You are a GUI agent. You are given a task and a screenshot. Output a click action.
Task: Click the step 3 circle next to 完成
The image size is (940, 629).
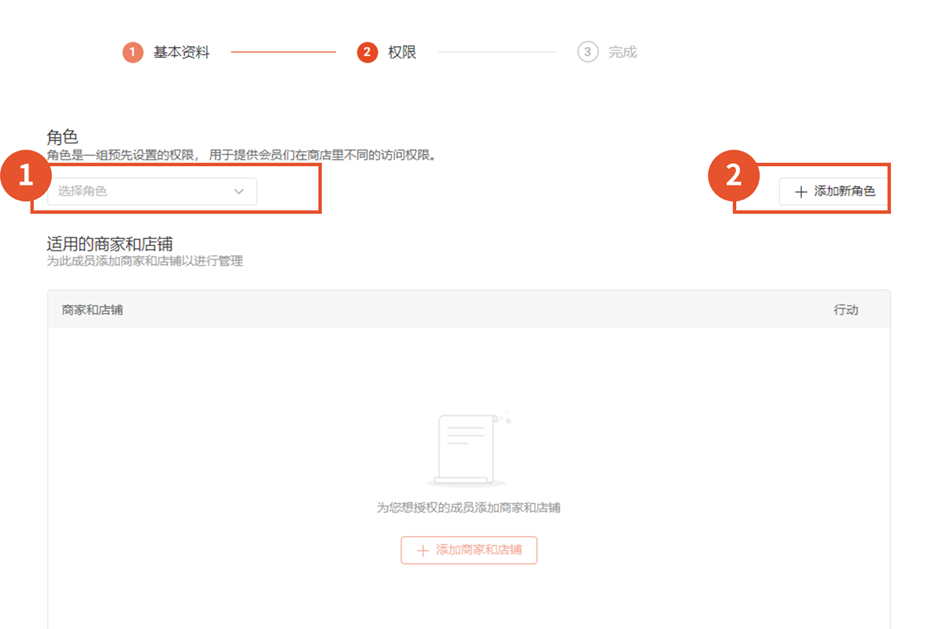click(588, 49)
